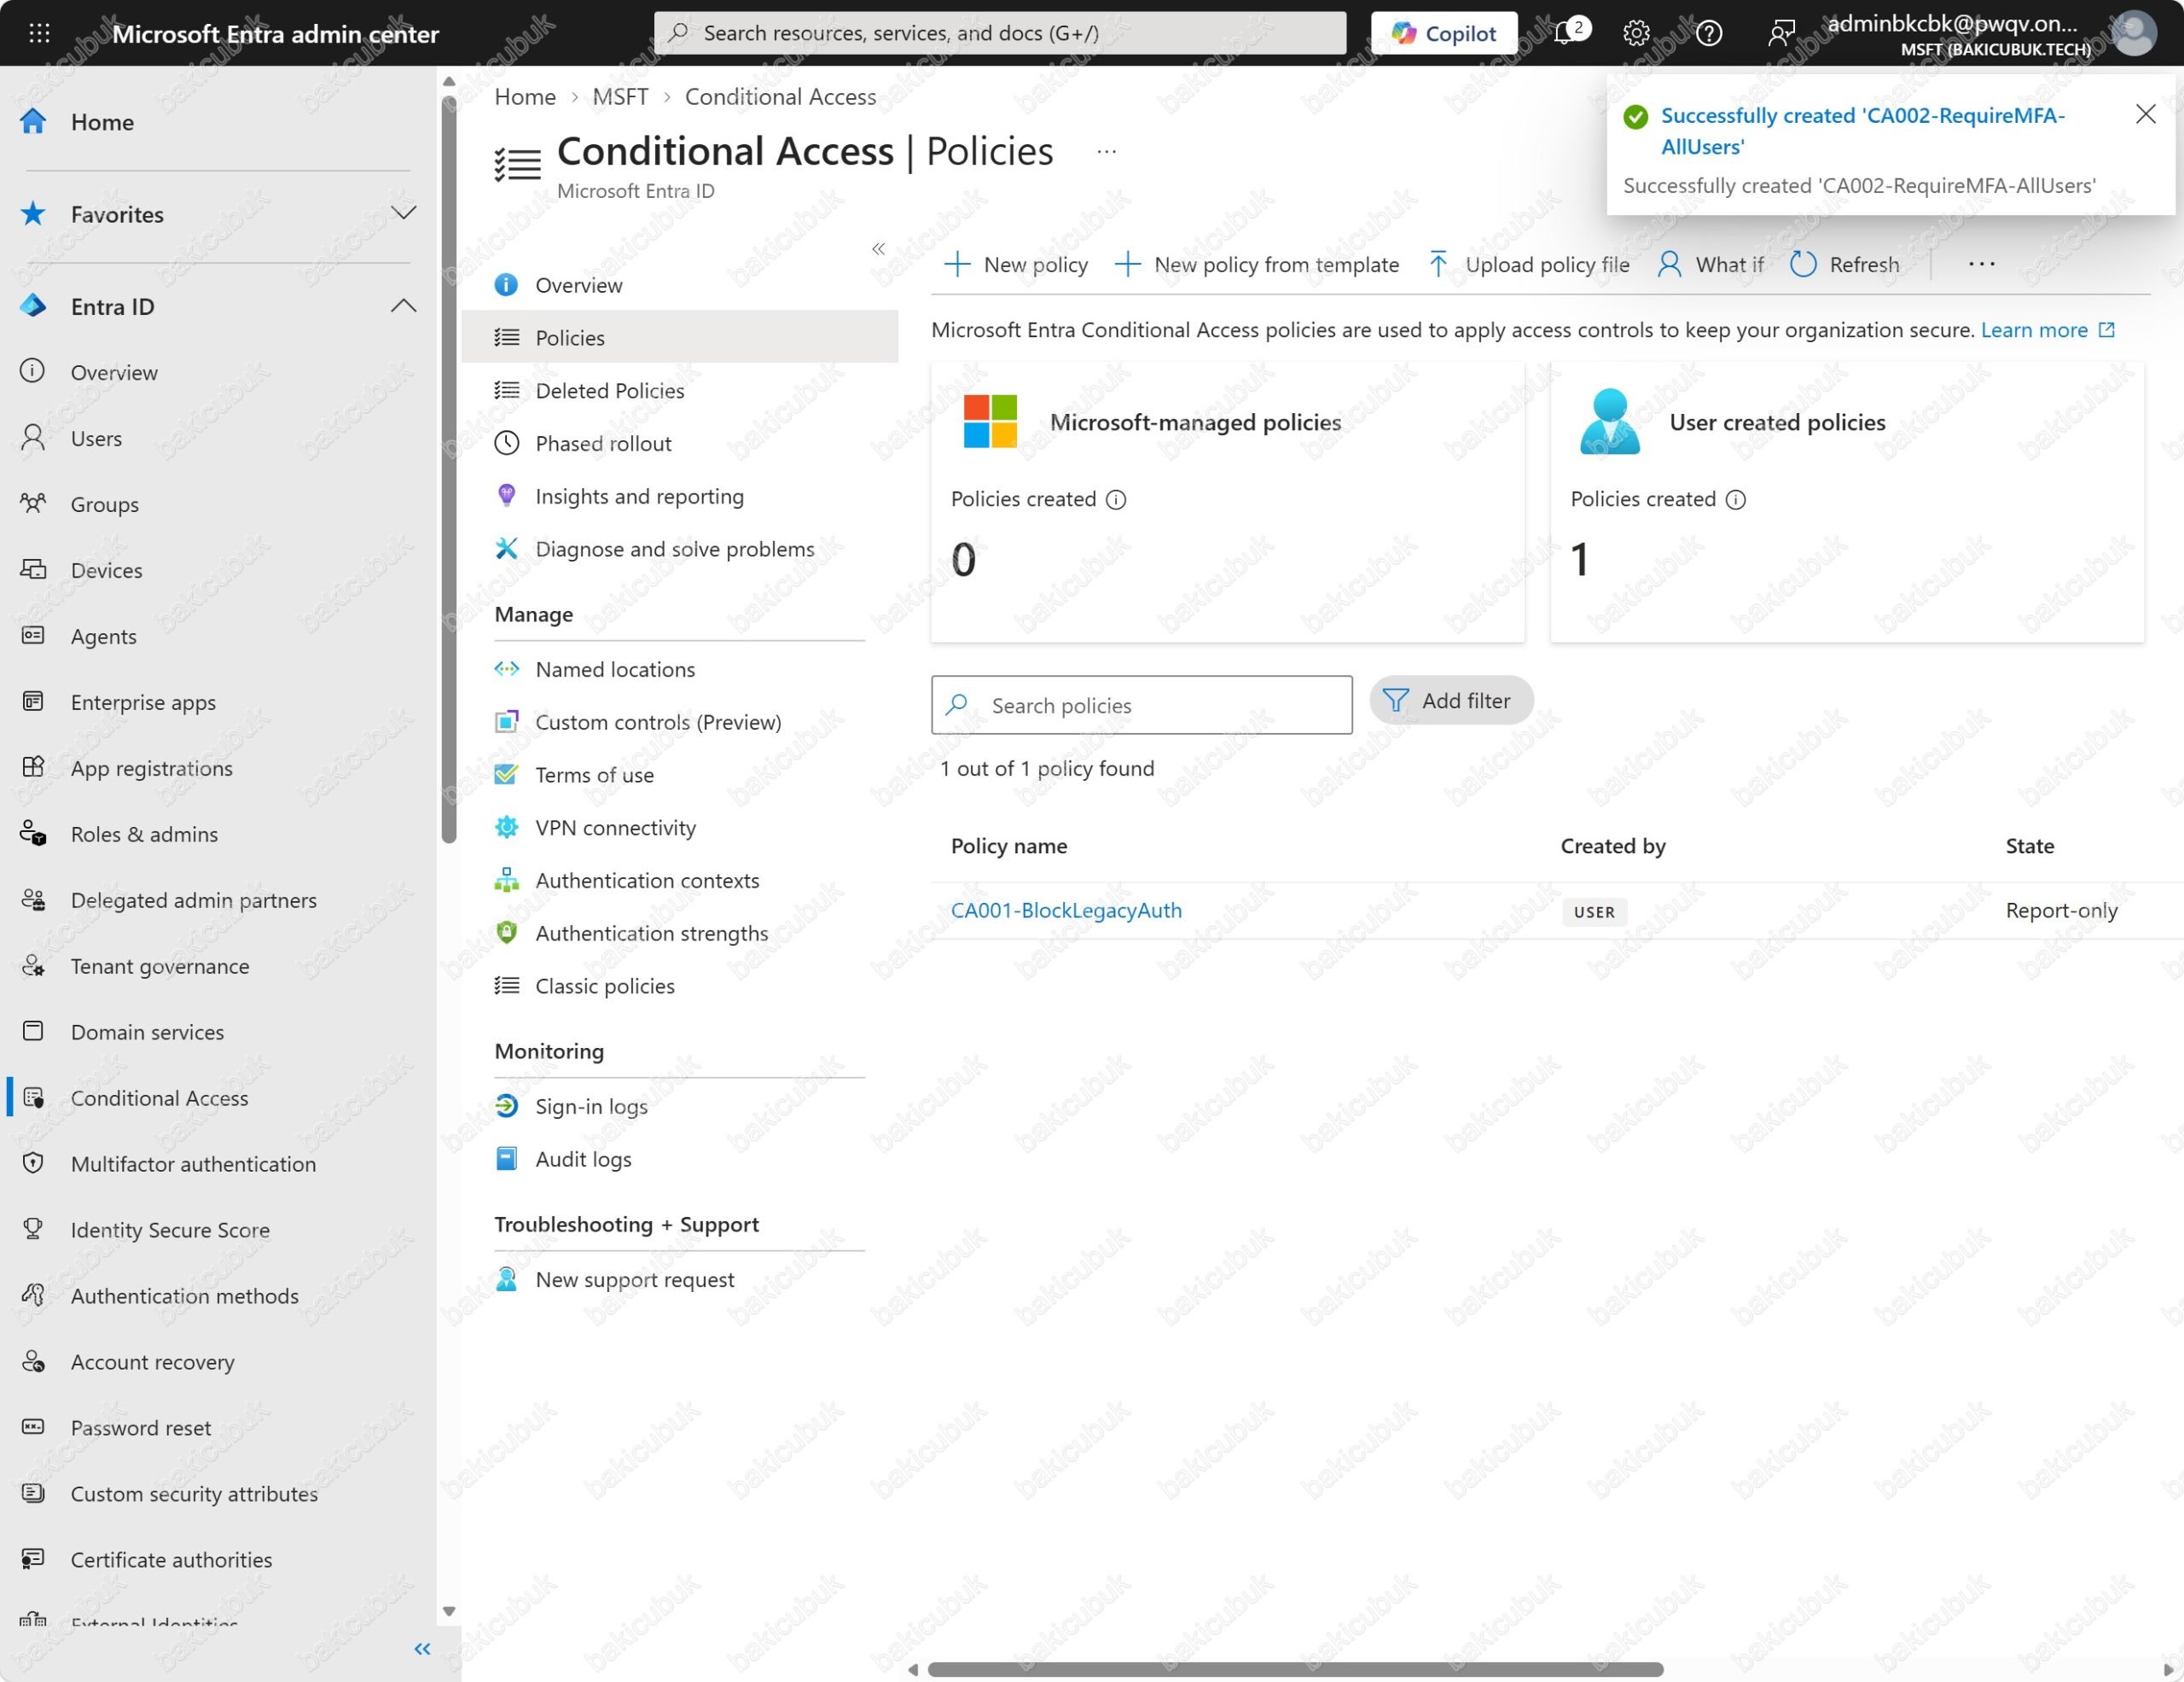Open Named locations in Manage menu

tap(615, 669)
